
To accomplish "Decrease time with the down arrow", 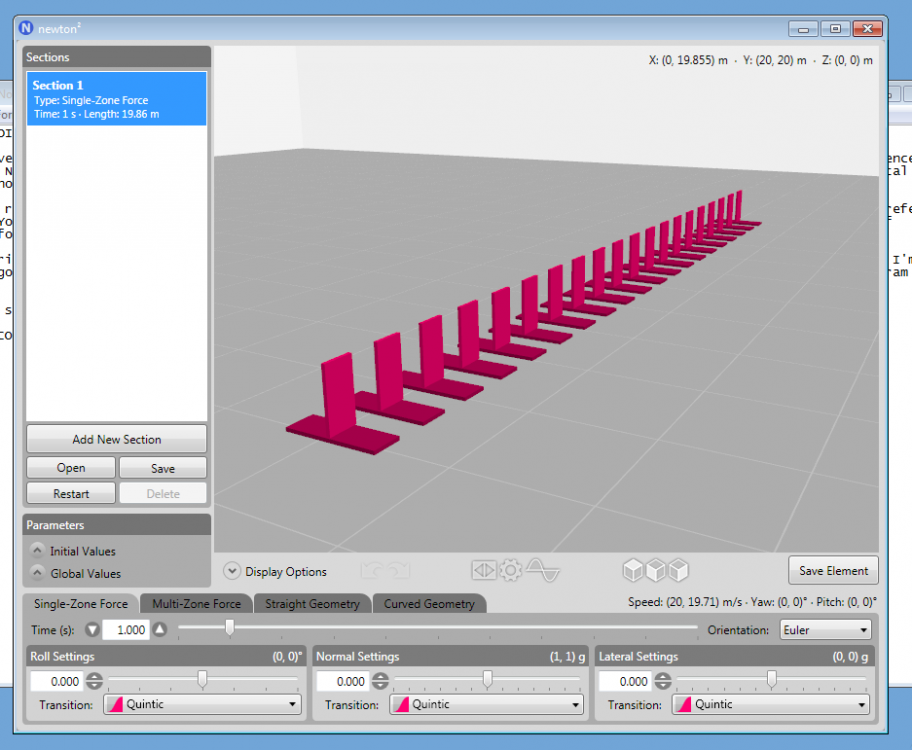I will click(x=93, y=630).
